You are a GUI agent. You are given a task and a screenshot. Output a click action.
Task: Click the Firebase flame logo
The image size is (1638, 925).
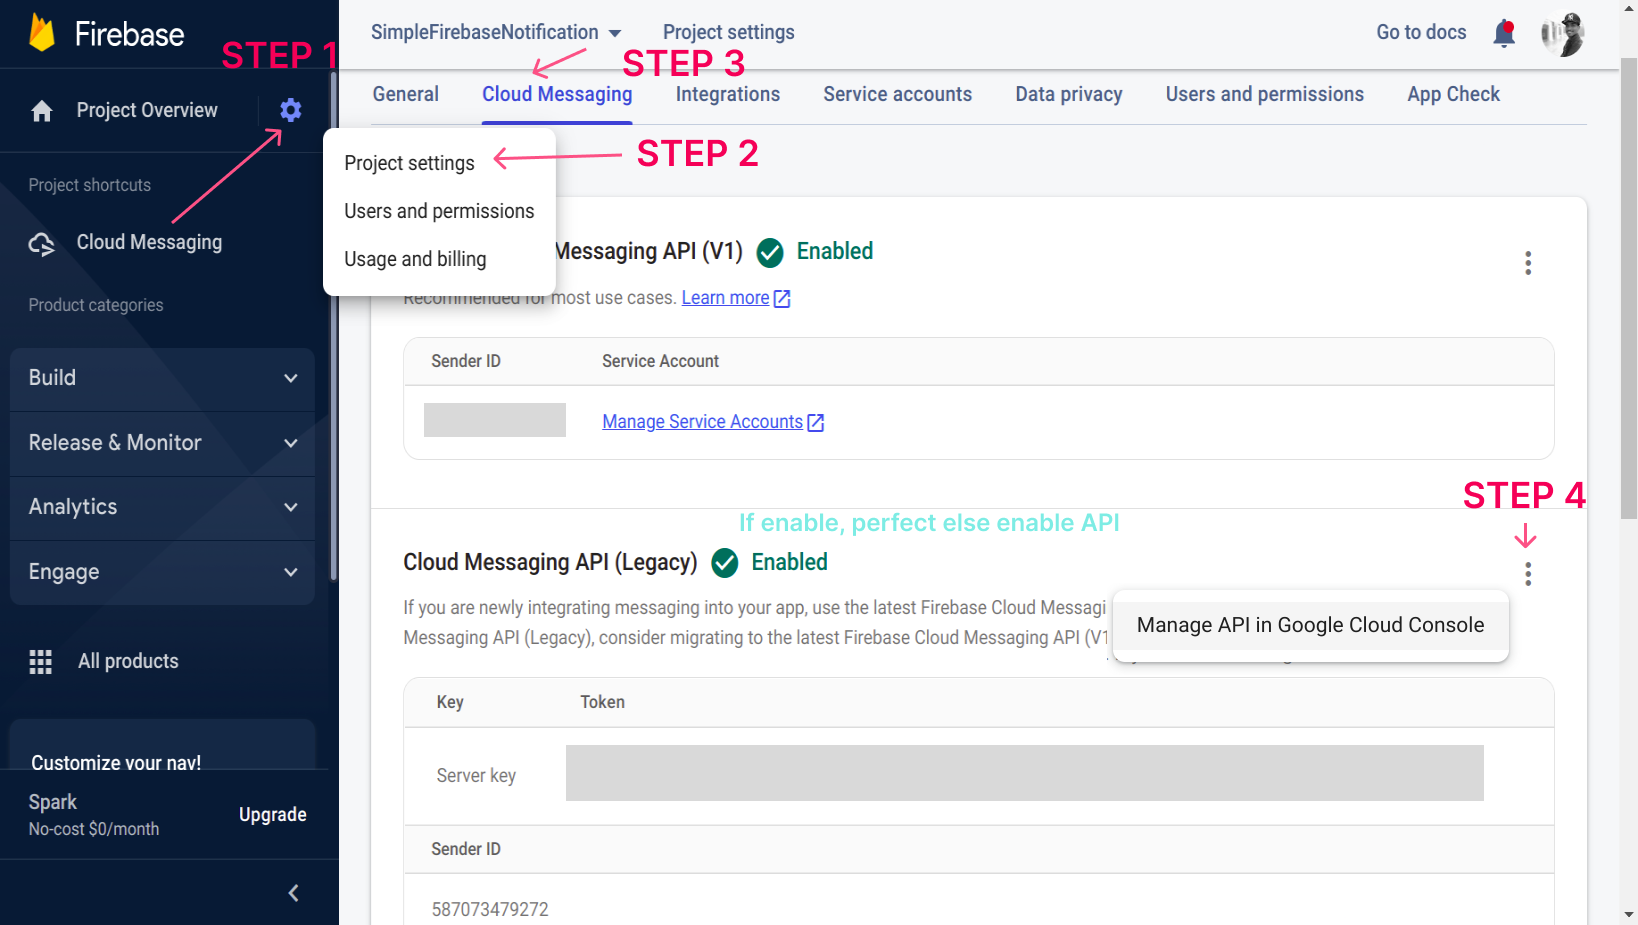[x=42, y=33]
